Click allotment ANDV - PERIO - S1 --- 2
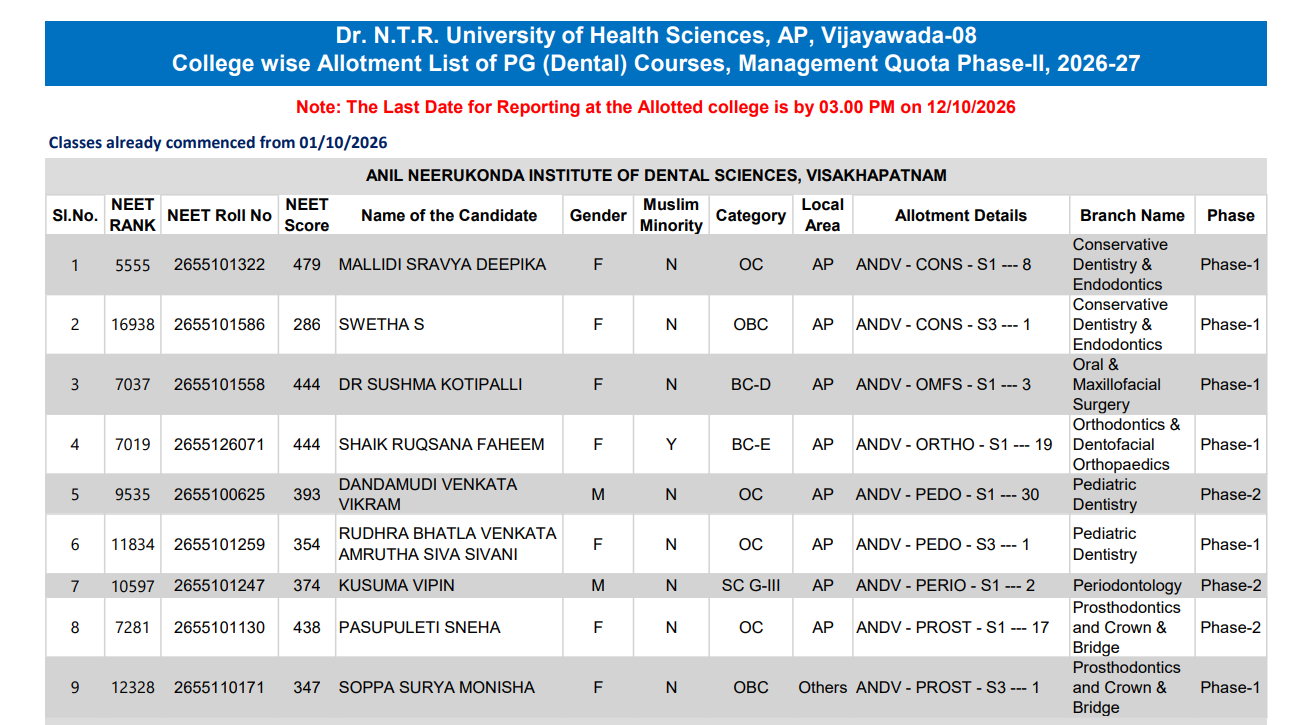Screen dimensions: 1297x725 click(945, 586)
